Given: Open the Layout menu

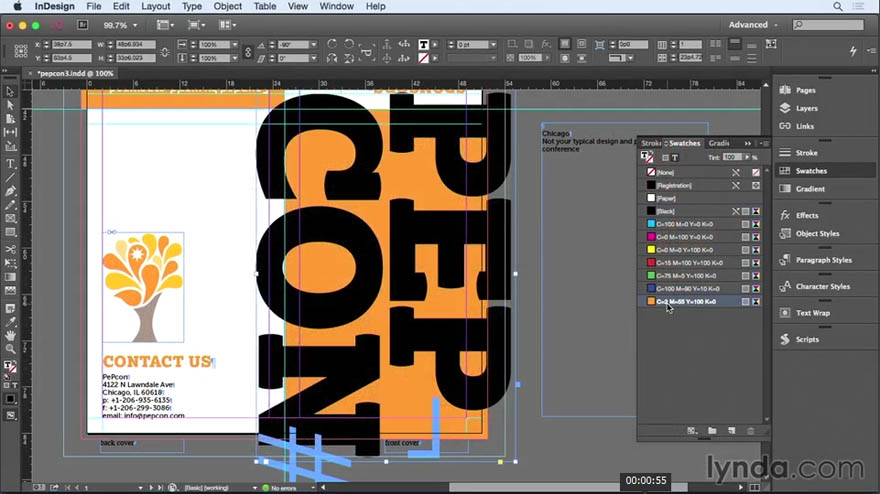Looking at the screenshot, I should [x=155, y=6].
